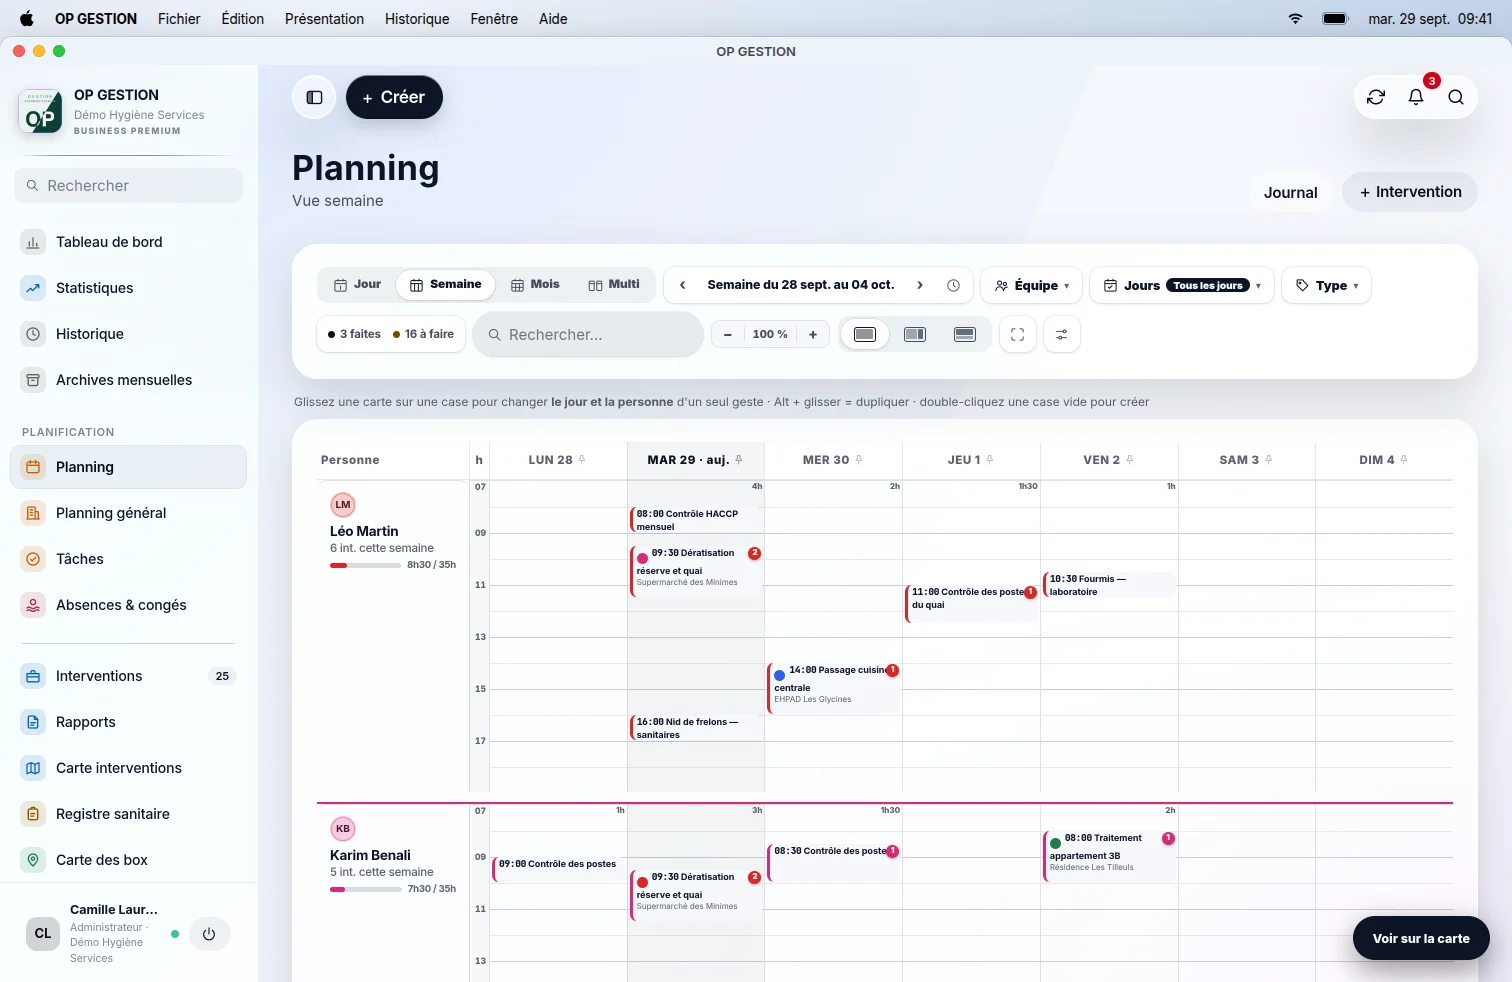This screenshot has height=982, width=1512.
Task: Open the Type filter dropdown
Action: (x=1326, y=285)
